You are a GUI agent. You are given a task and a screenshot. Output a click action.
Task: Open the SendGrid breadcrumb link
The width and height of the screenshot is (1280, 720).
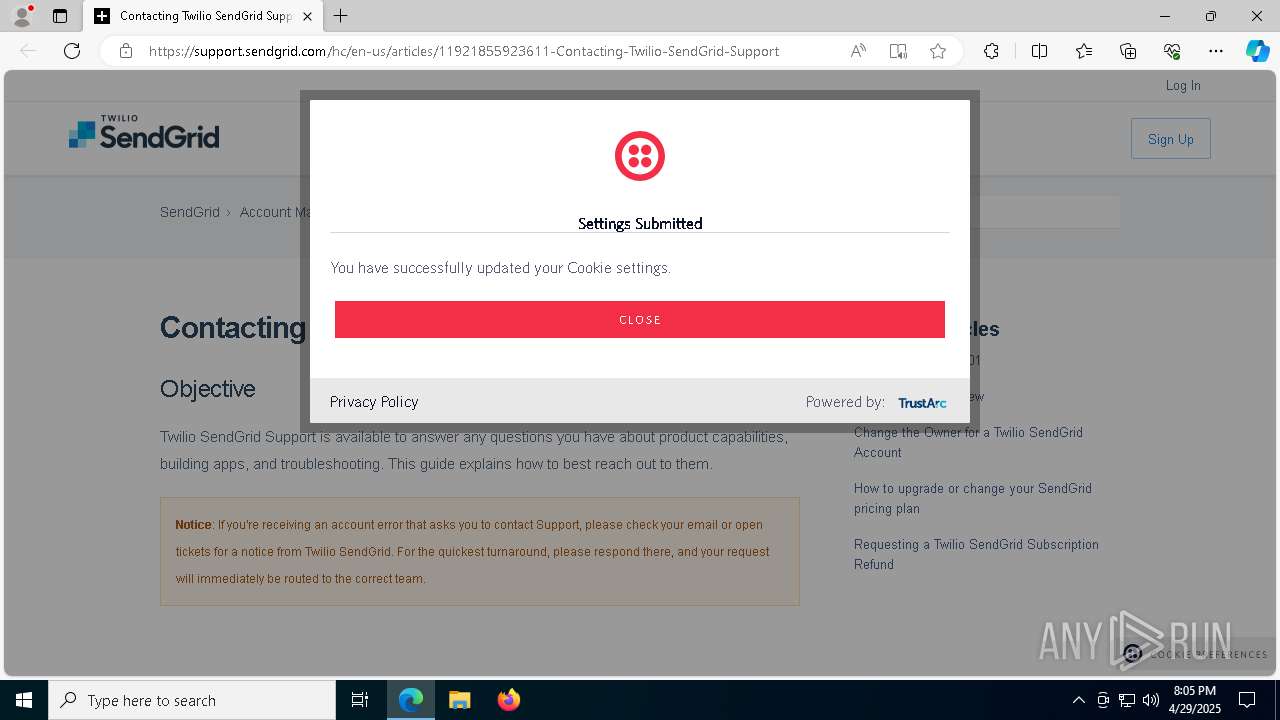(190, 212)
